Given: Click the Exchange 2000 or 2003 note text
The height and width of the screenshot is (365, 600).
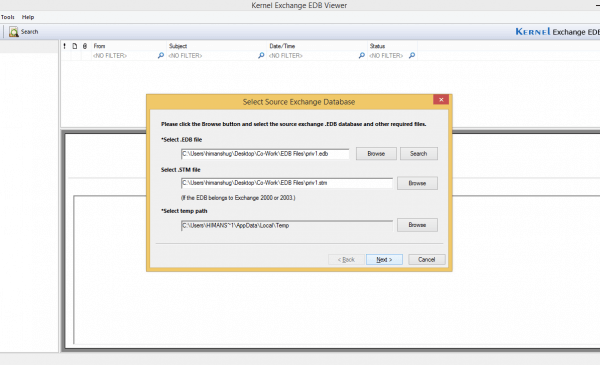Looking at the screenshot, I should tap(238, 198).
